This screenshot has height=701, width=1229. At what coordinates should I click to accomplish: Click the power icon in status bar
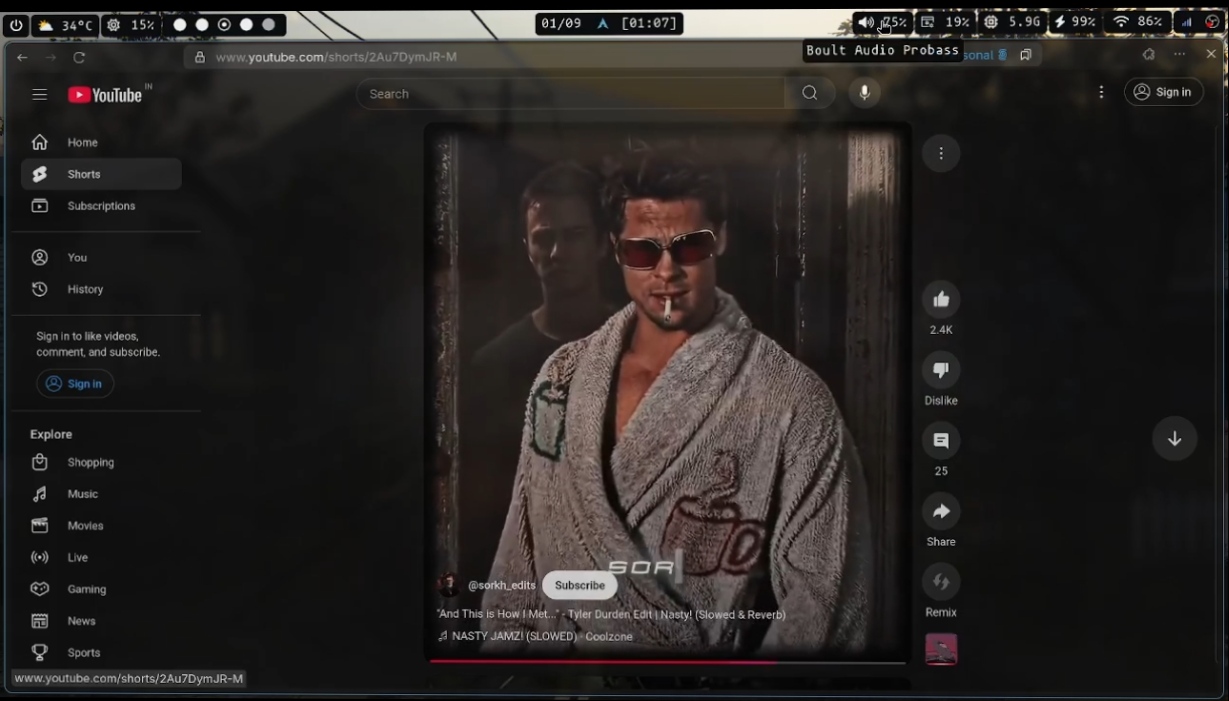pos(16,24)
